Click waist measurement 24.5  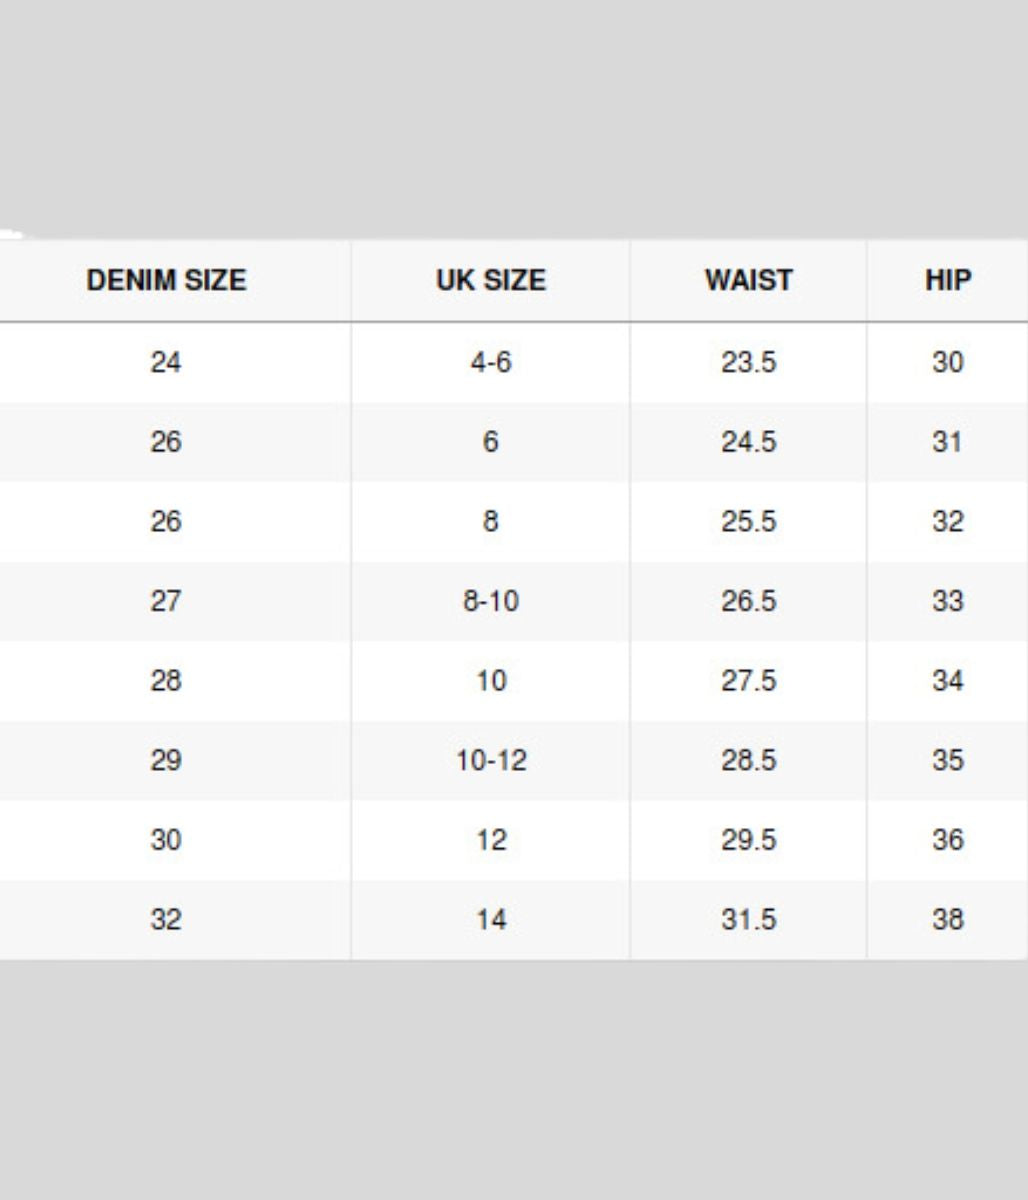(748, 442)
